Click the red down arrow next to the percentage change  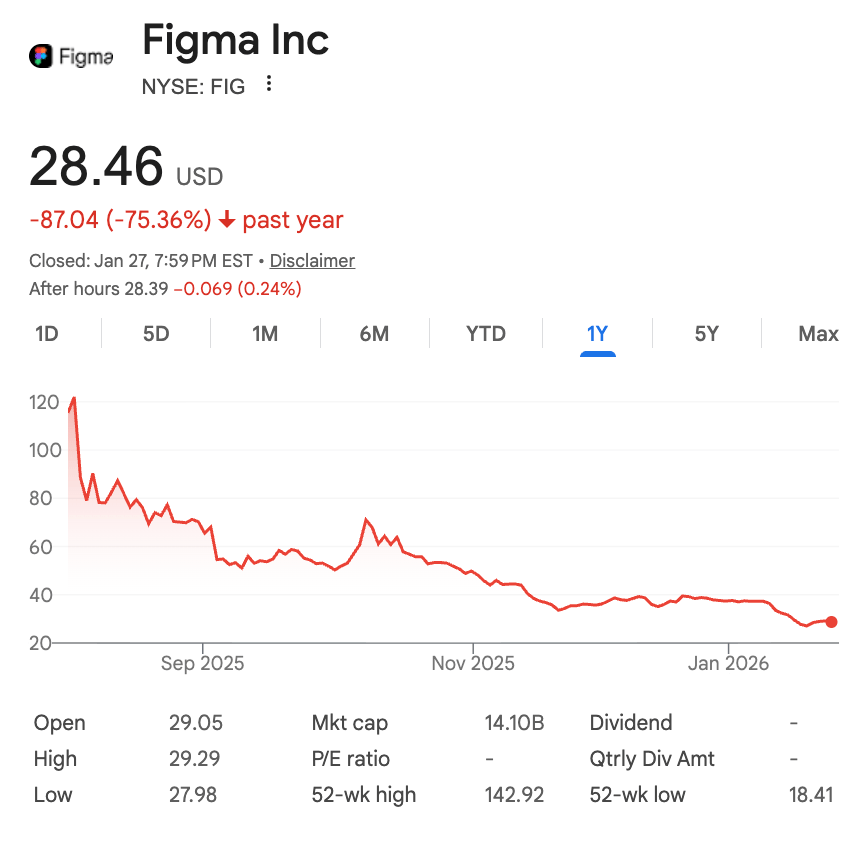pyautogui.click(x=226, y=220)
